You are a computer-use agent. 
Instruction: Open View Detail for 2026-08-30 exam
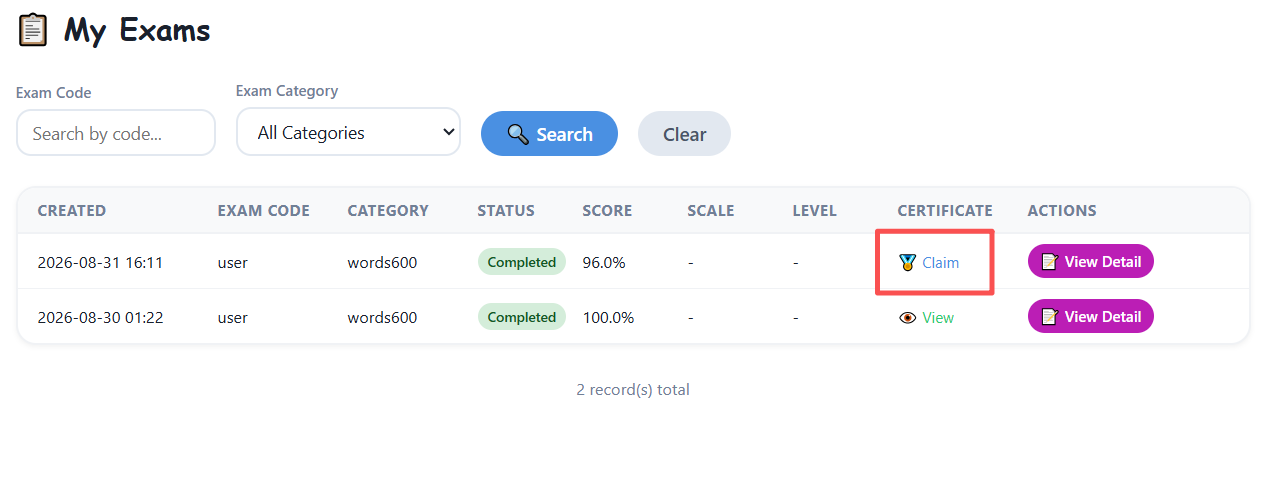click(1091, 317)
